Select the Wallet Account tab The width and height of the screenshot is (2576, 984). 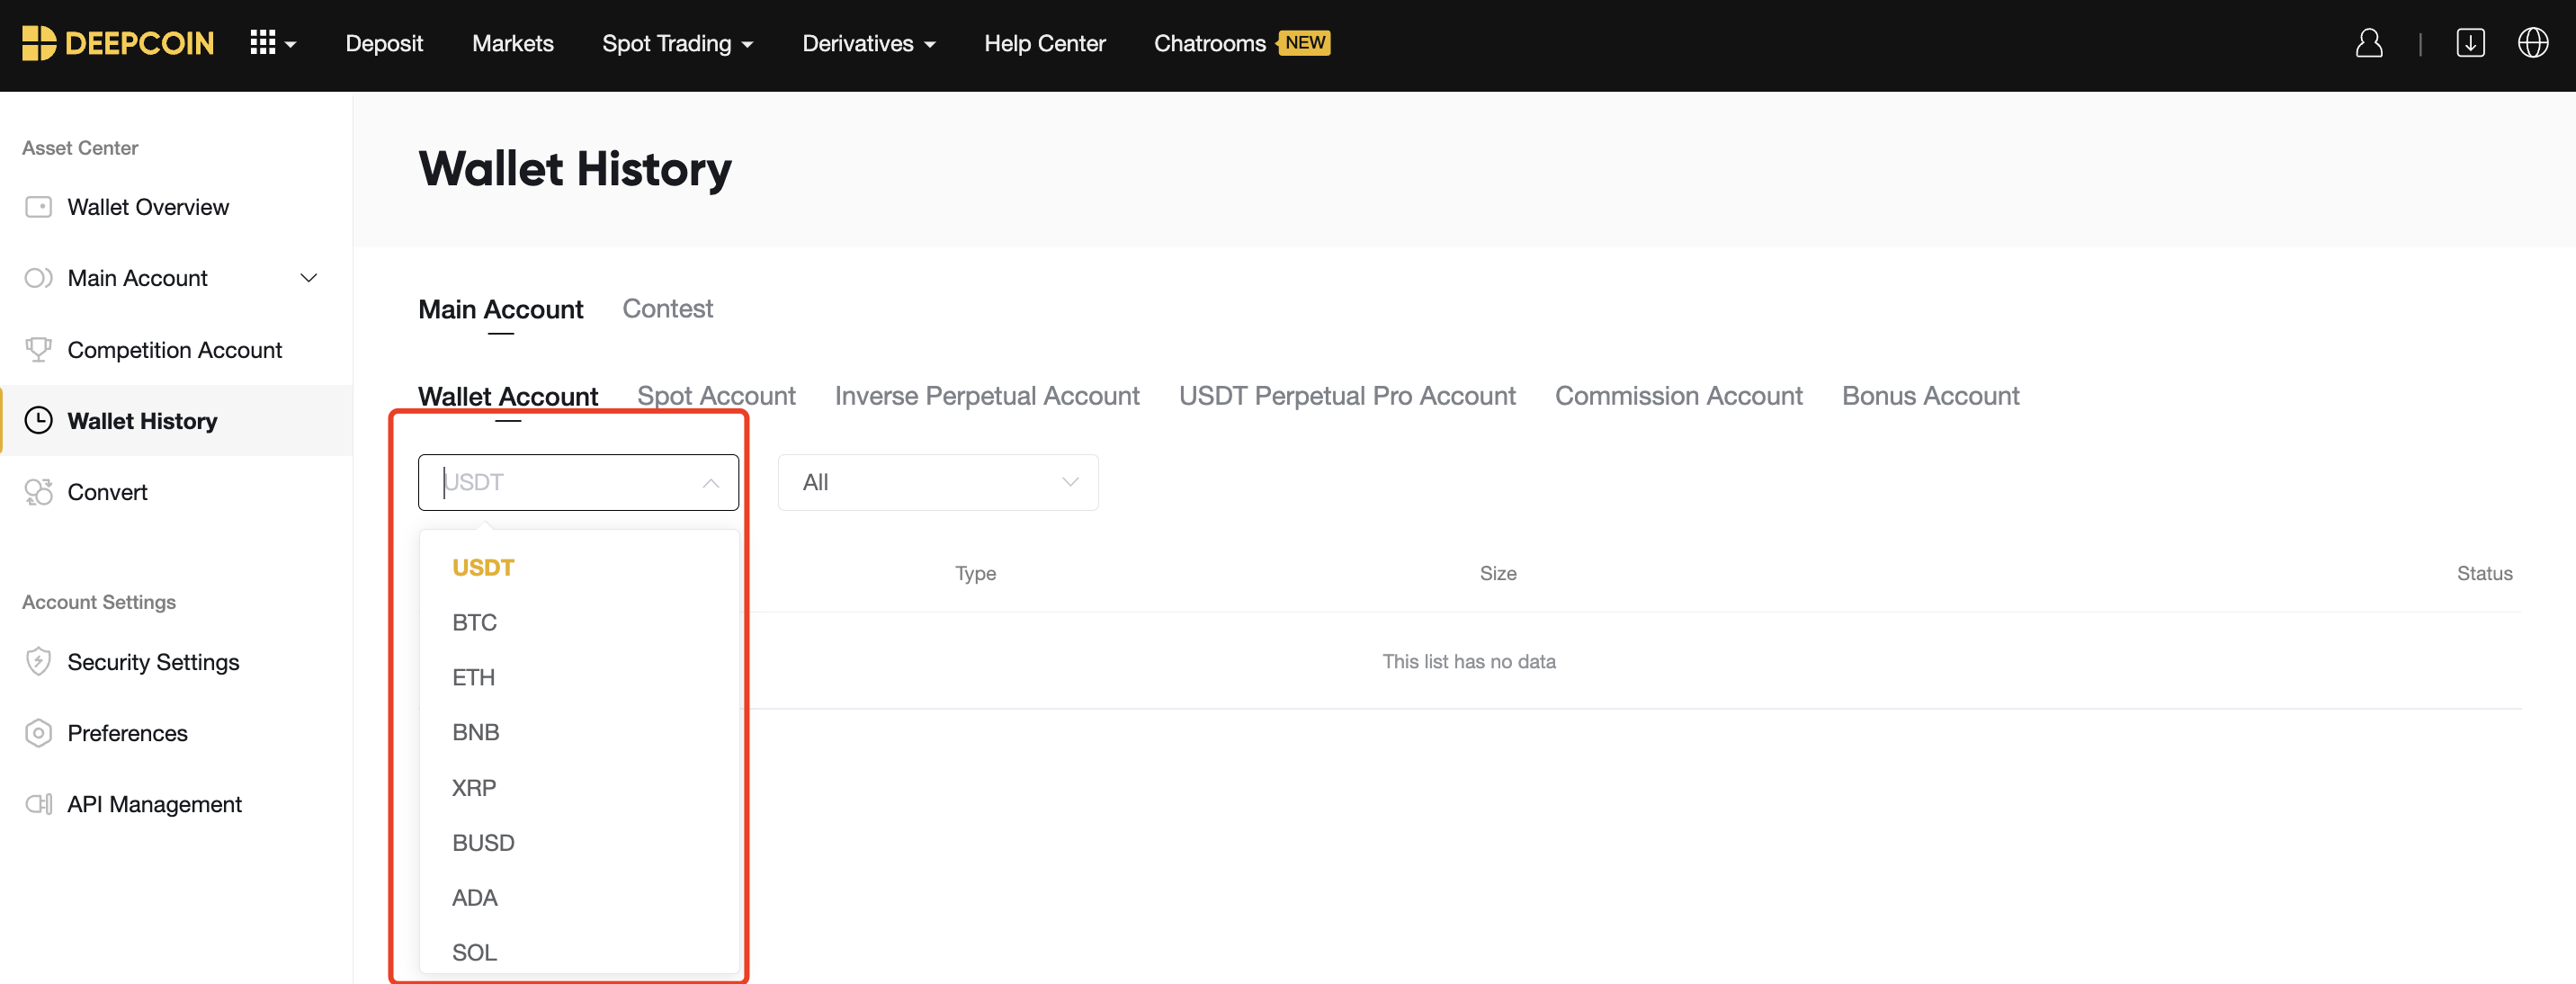507,396
